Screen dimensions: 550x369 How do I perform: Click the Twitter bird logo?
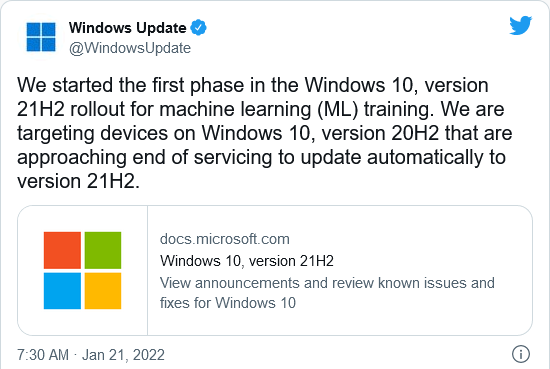pos(521,25)
